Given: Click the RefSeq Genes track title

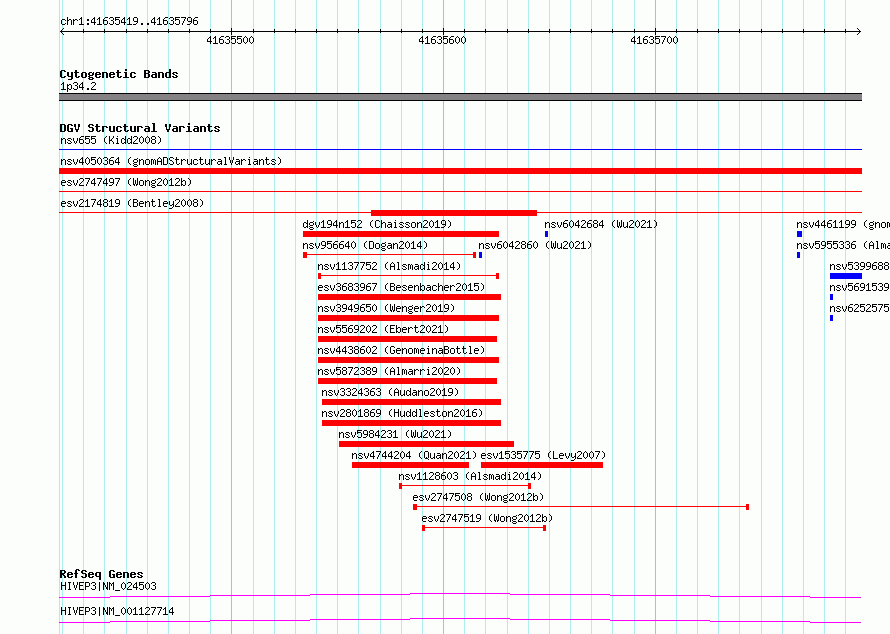Looking at the screenshot, I should tap(101, 574).
